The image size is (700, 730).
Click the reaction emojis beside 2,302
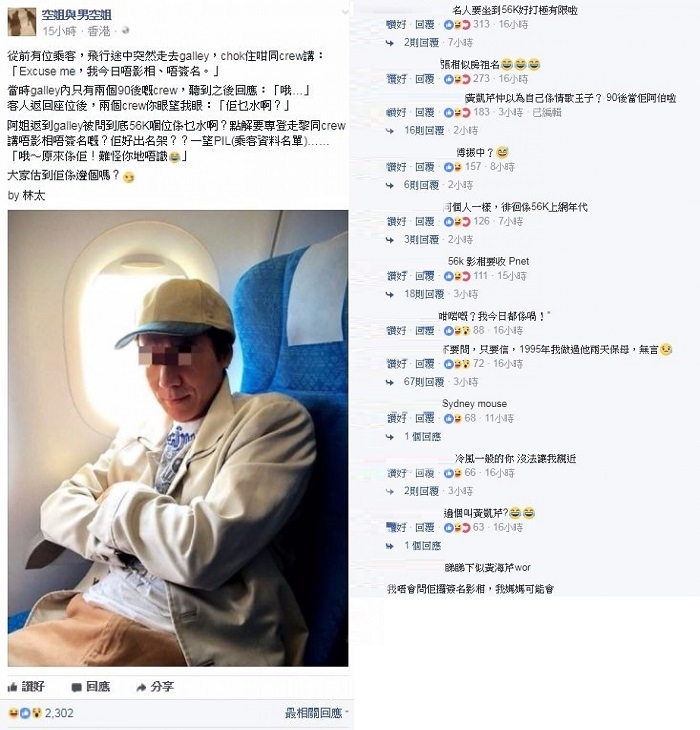pyautogui.click(x=25, y=713)
